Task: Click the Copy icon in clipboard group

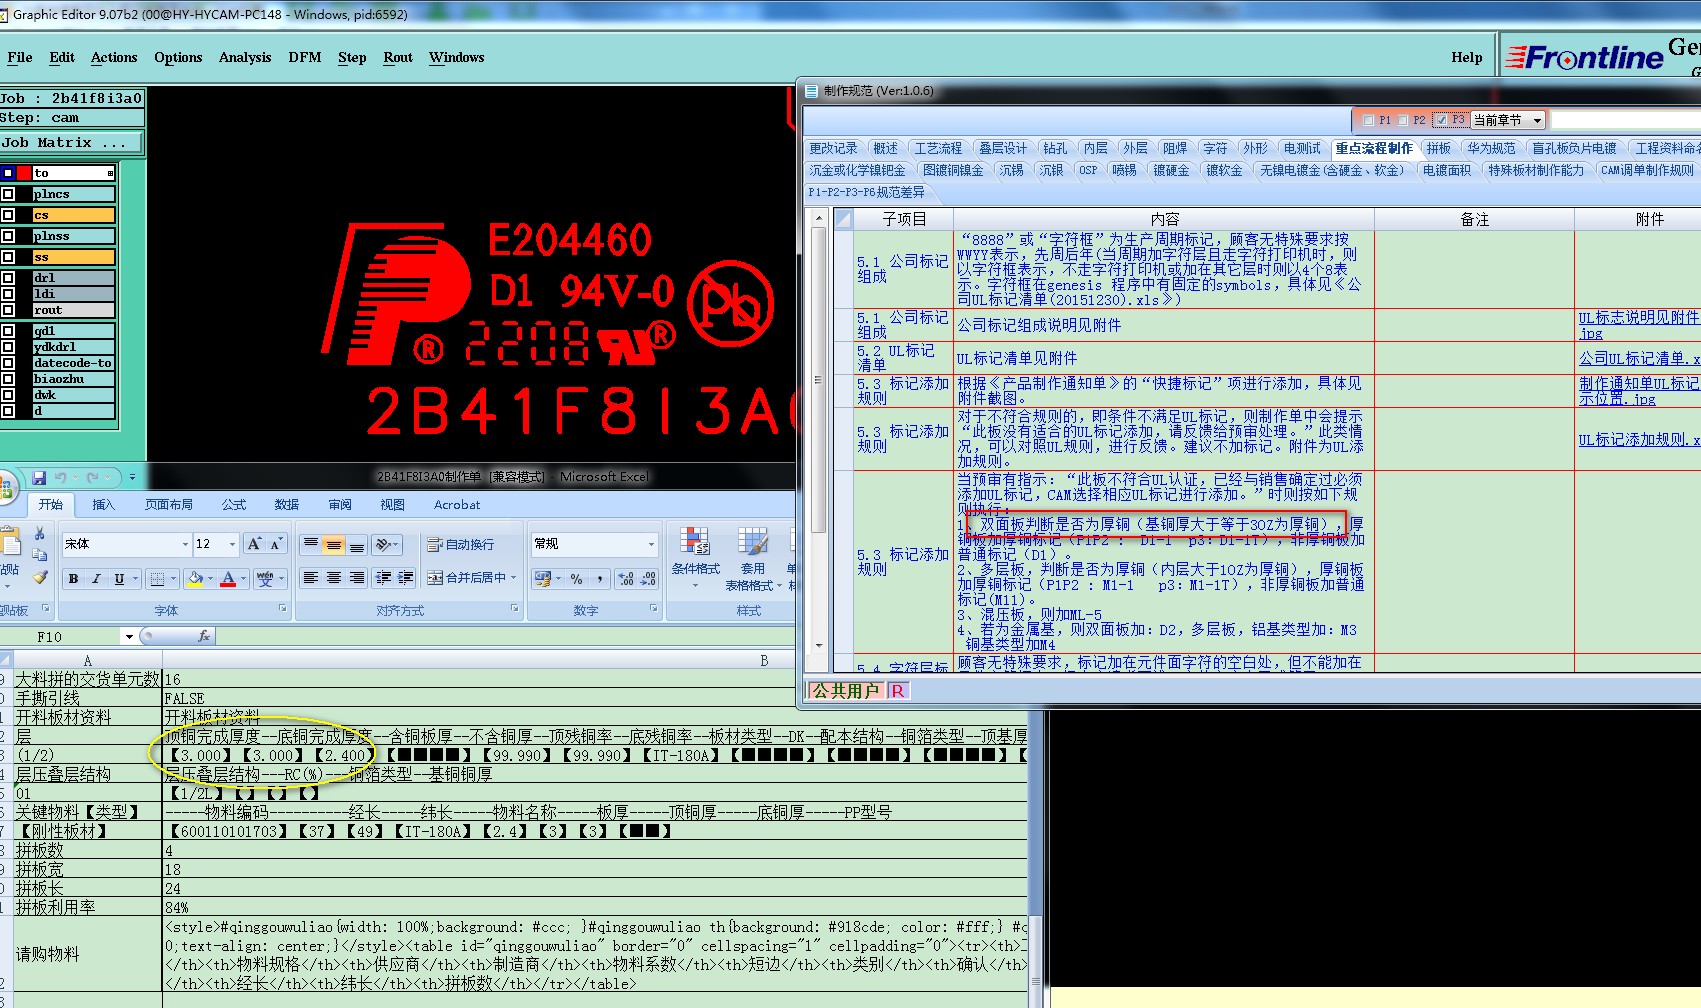Action: coord(39,555)
